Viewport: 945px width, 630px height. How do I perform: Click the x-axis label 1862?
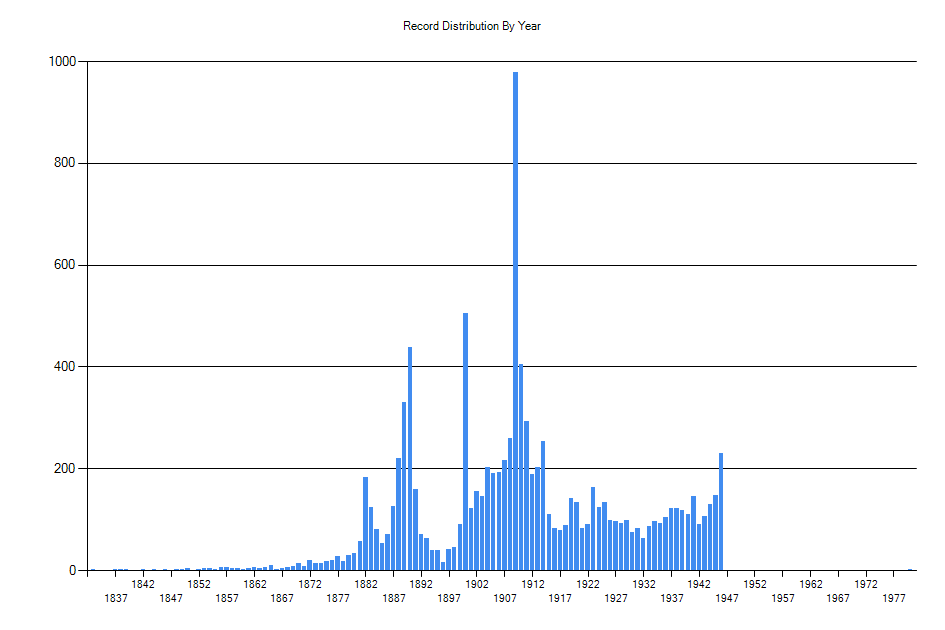[254, 584]
